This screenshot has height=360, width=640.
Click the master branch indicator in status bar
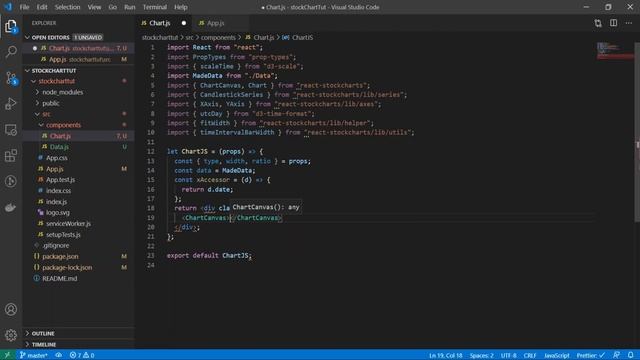coord(33,356)
